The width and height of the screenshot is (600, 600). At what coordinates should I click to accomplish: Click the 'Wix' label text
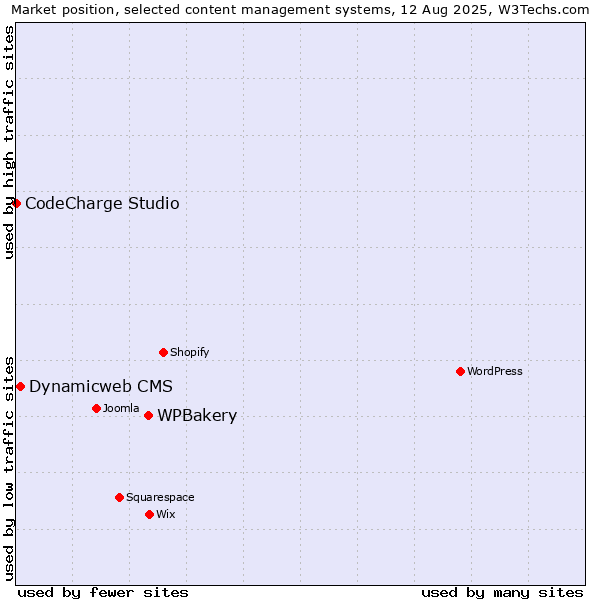166,514
